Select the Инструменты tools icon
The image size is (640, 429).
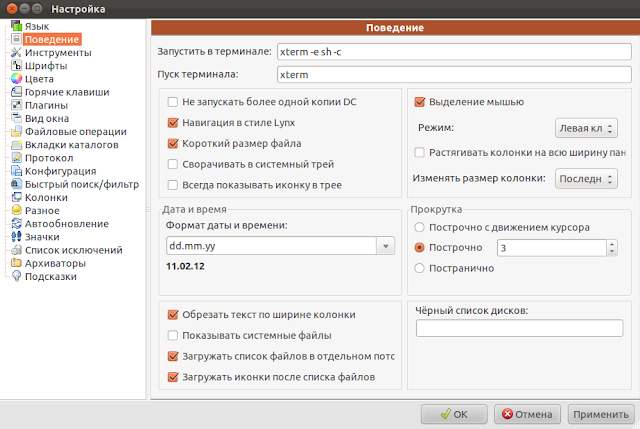click(x=16, y=52)
